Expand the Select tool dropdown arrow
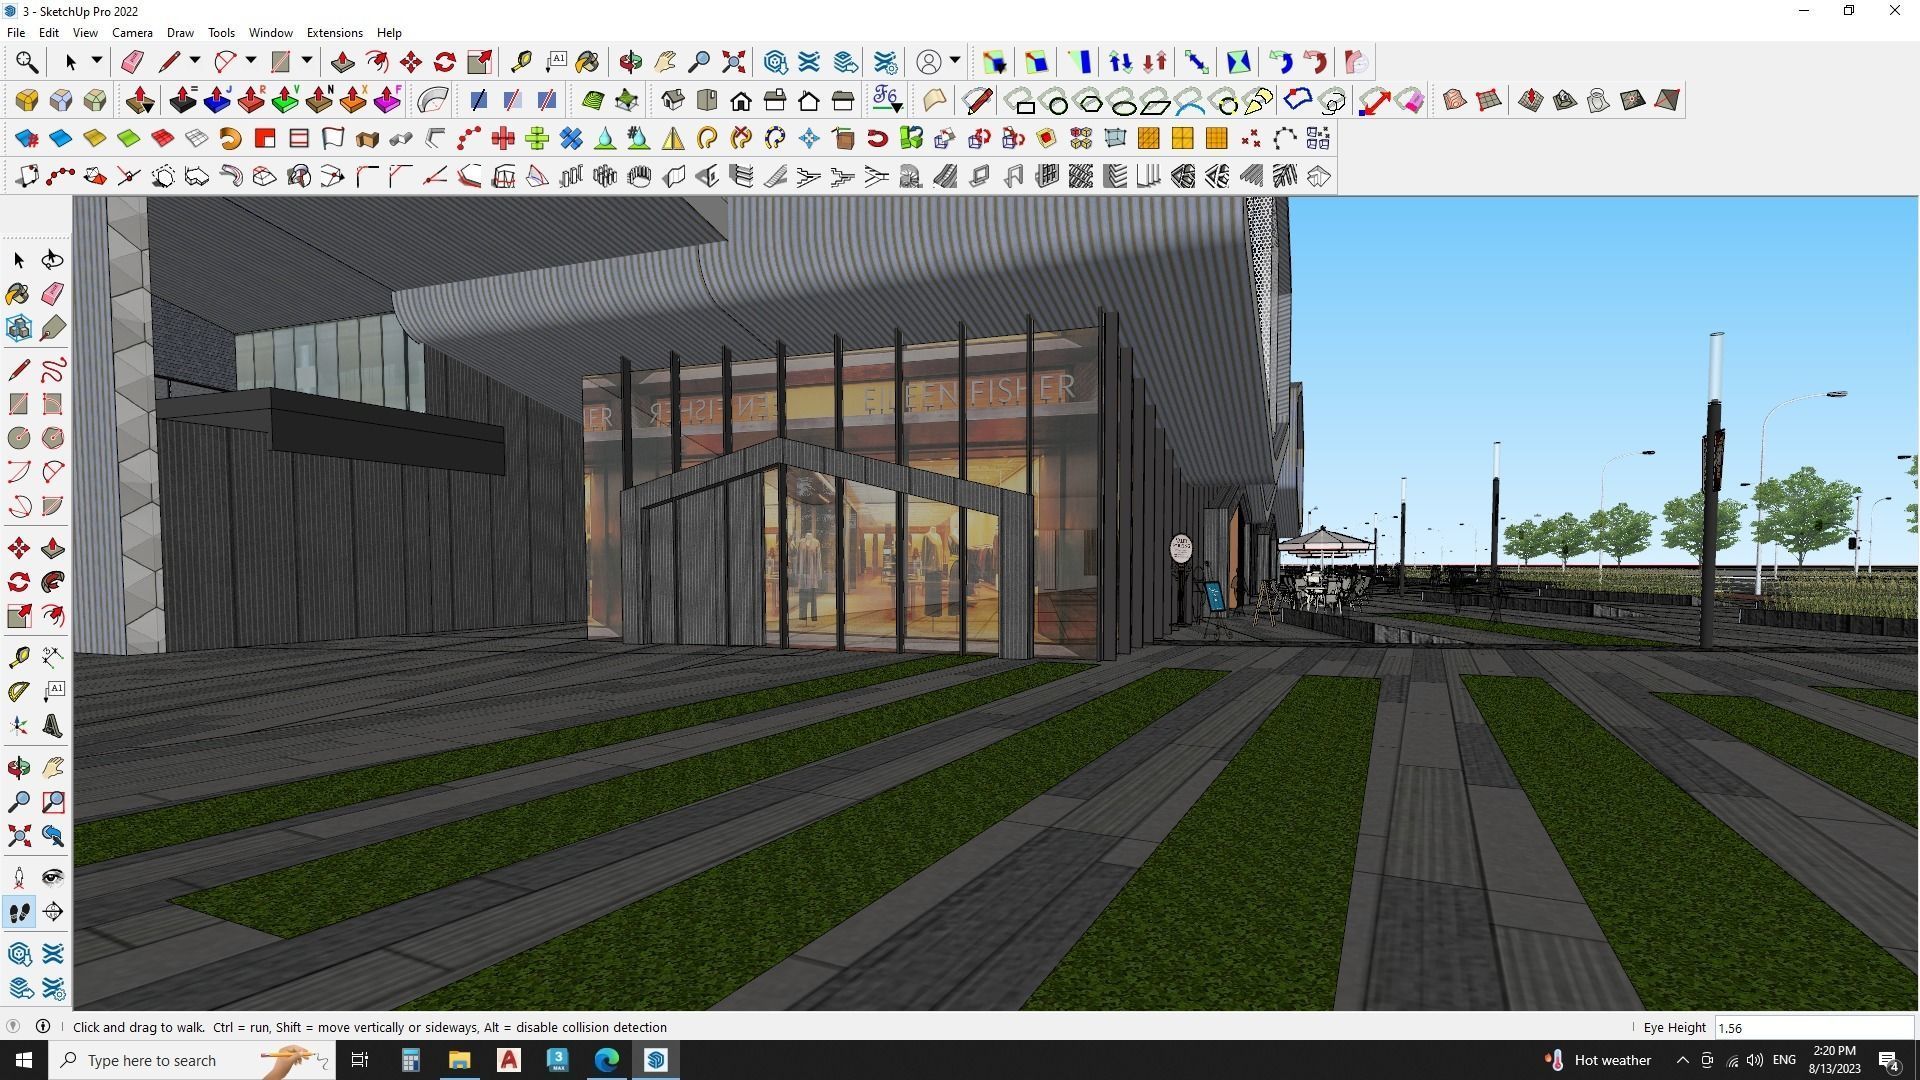Viewport: 1920px width, 1080px height. click(97, 61)
